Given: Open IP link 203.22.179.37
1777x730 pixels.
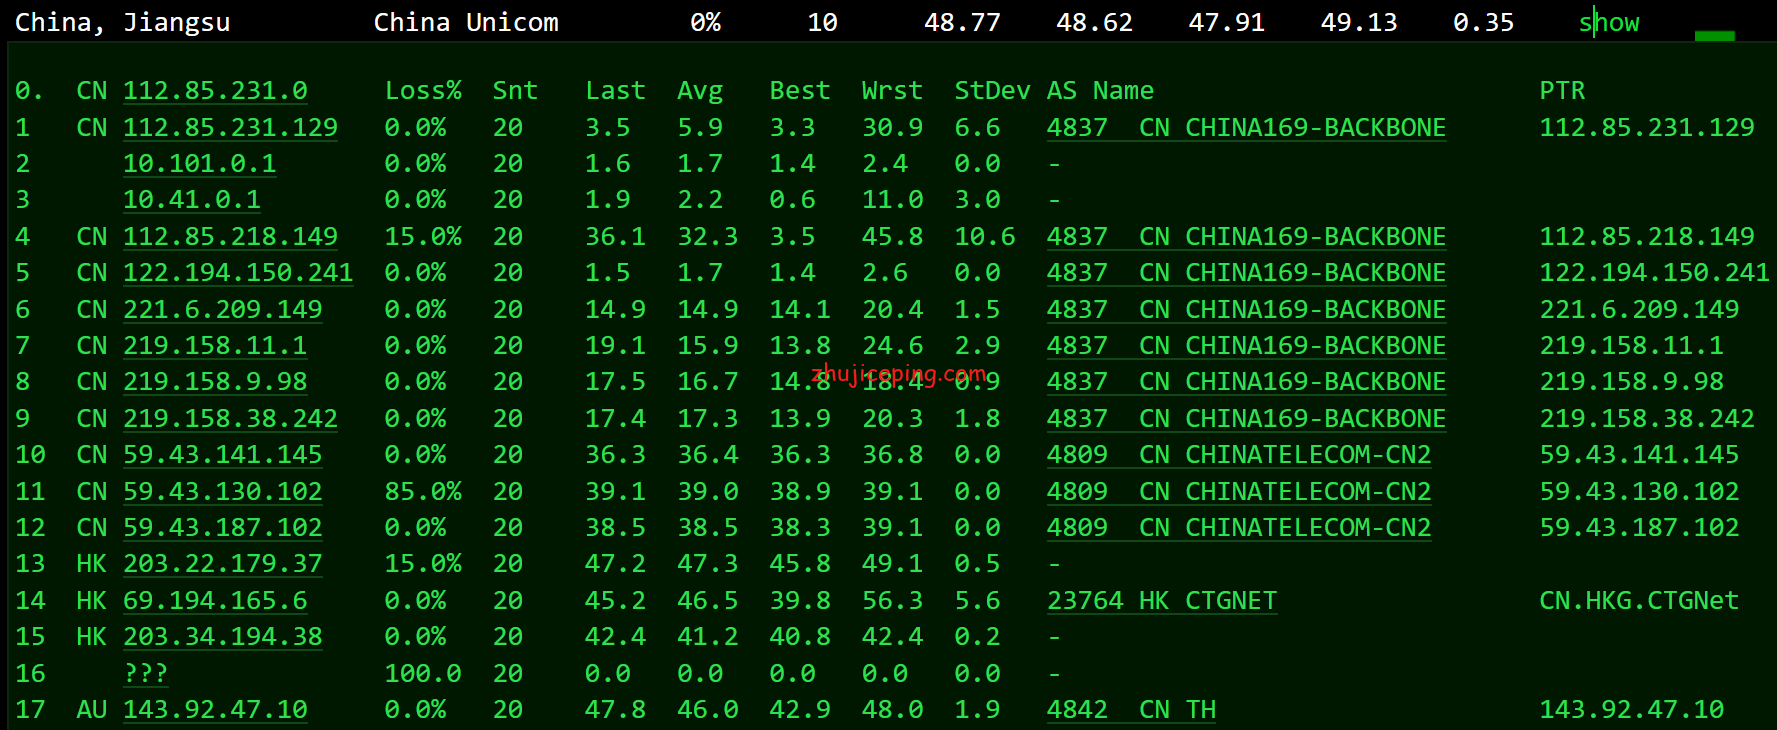Looking at the screenshot, I should click(222, 564).
